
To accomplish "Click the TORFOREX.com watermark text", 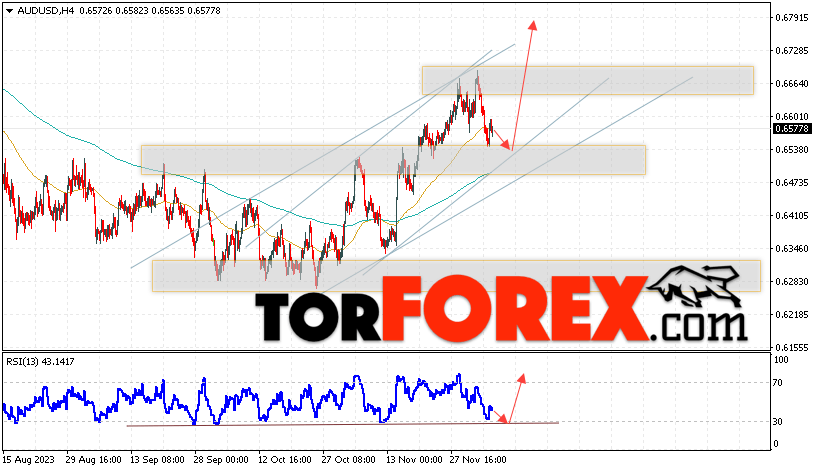I will (x=500, y=309).
